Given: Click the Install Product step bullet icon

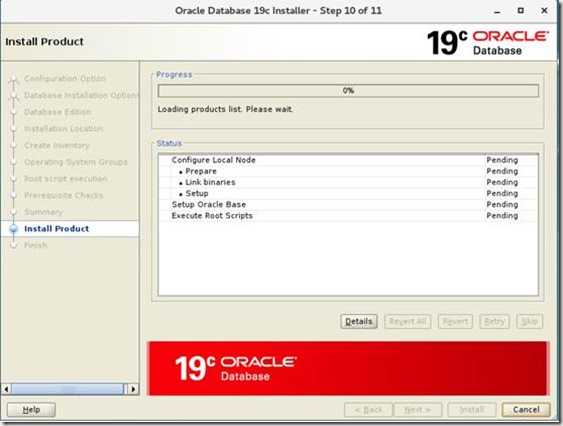Looking at the screenshot, I should tap(14, 228).
